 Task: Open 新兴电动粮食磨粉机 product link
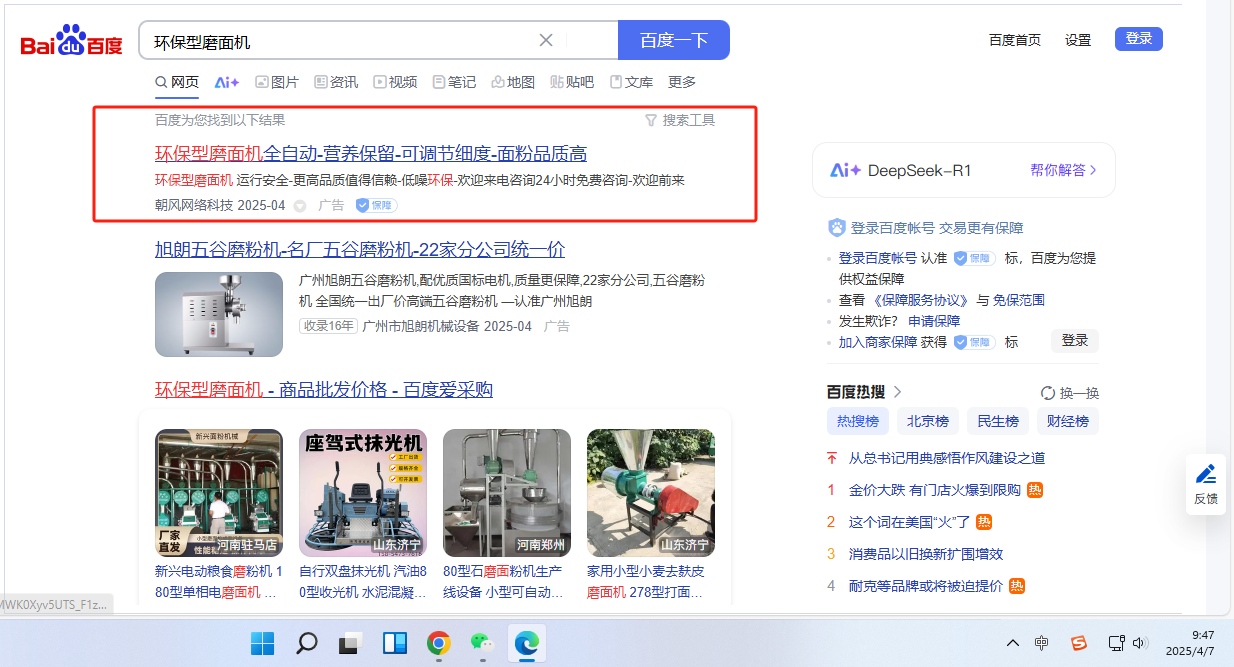(x=219, y=582)
